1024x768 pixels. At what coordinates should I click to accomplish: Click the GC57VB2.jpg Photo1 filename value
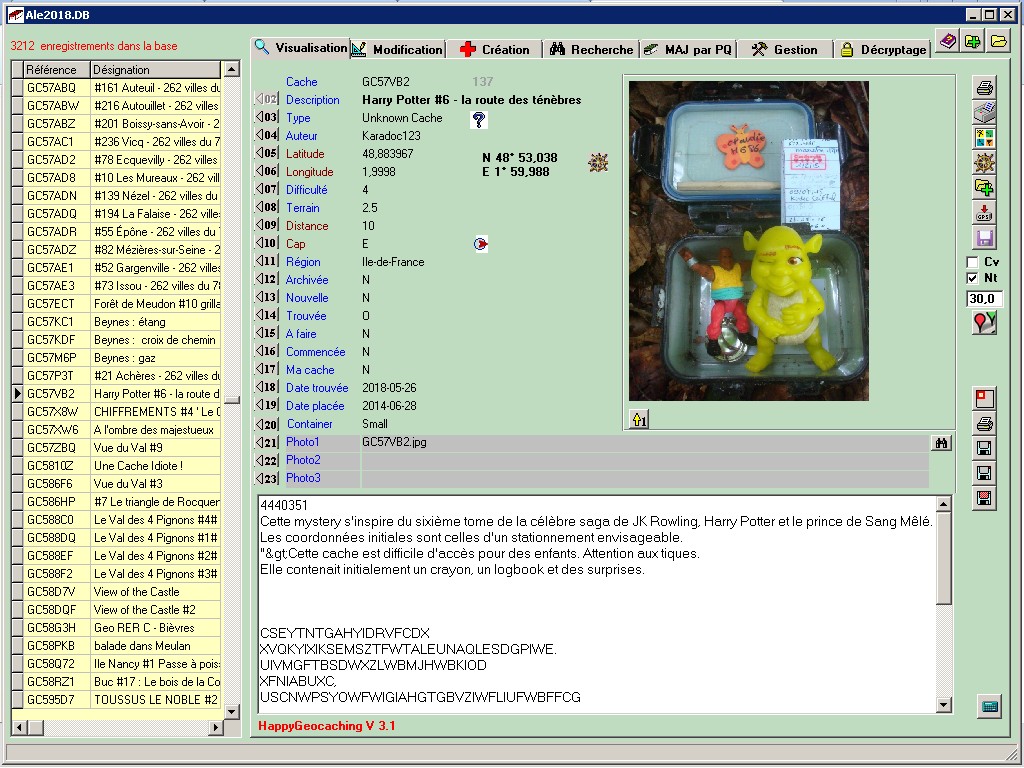[394, 442]
